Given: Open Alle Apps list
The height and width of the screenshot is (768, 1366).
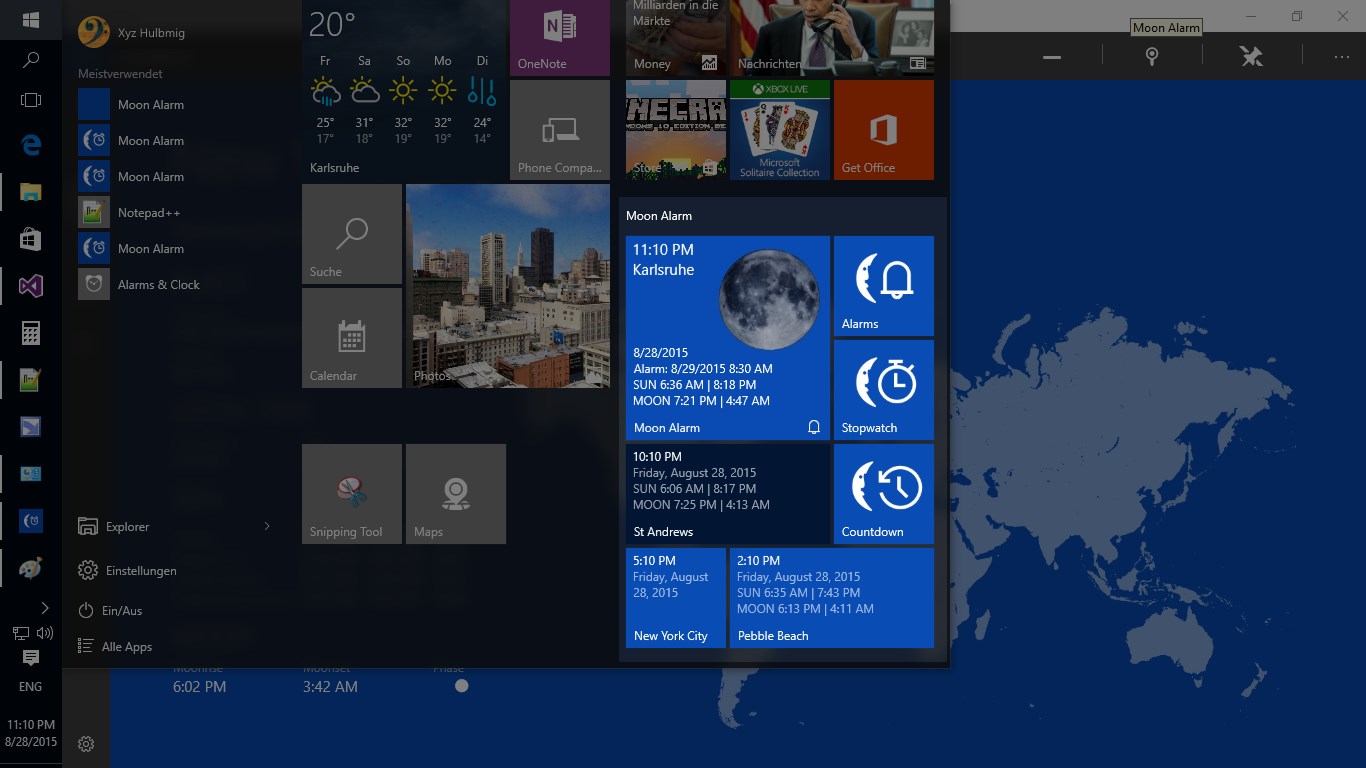Looking at the screenshot, I should point(126,647).
